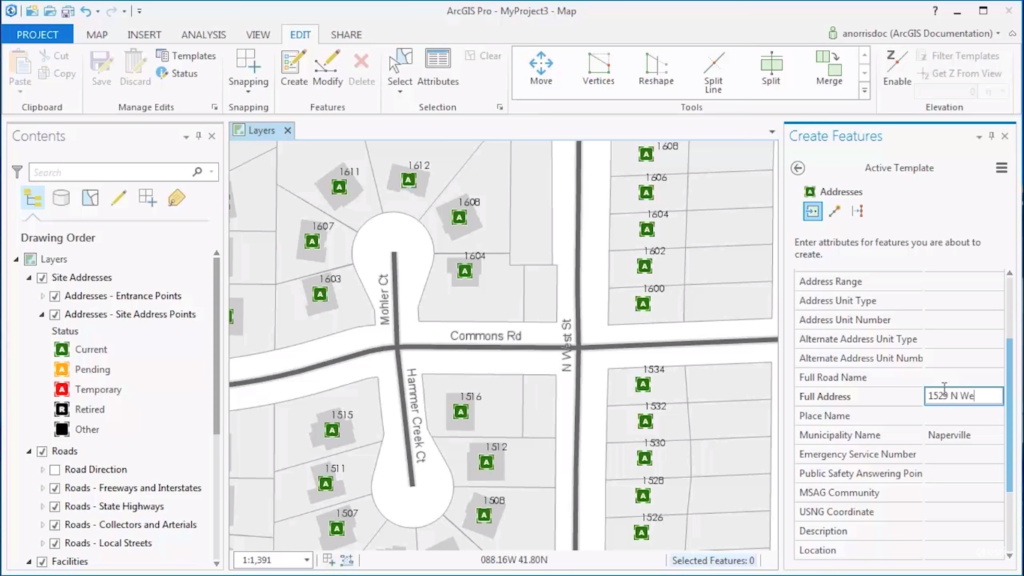Image resolution: width=1024 pixels, height=576 pixels.
Task: Show list by data source
Action: click(61, 197)
